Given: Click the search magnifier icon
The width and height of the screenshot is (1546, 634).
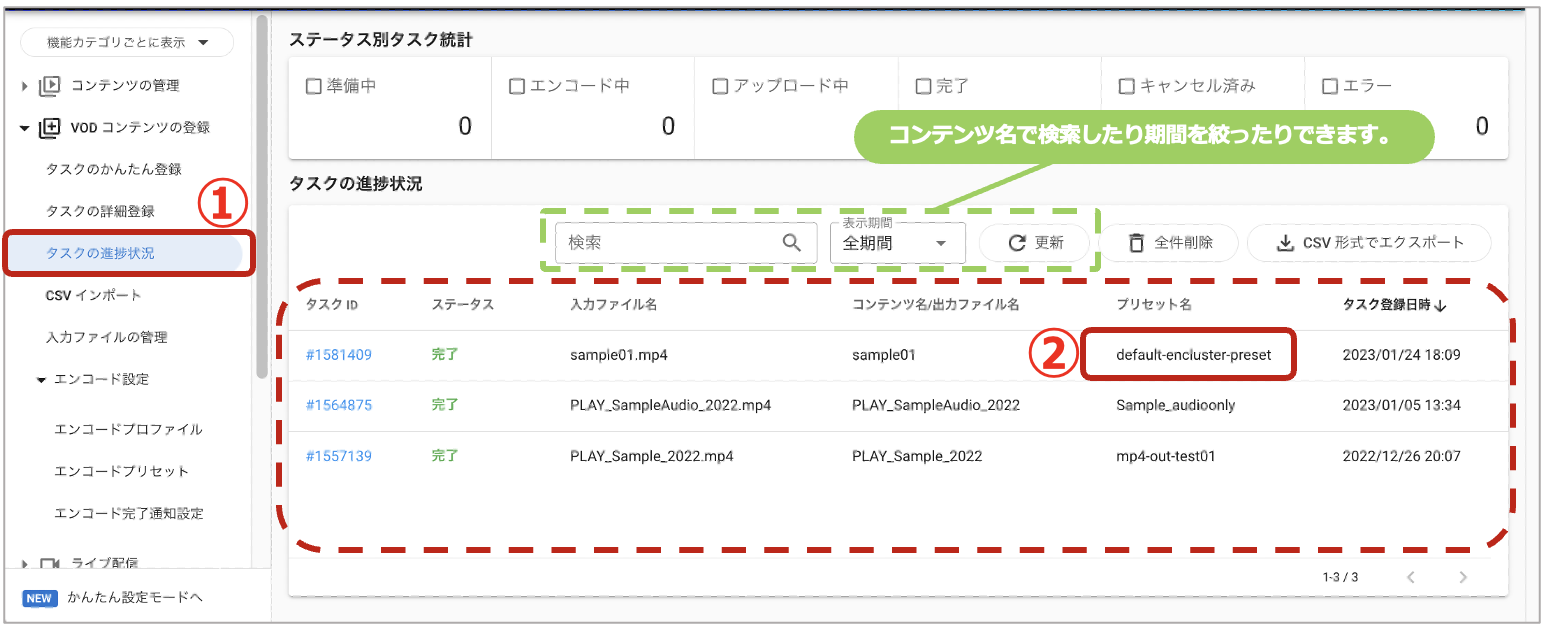Looking at the screenshot, I should pyautogui.click(x=791, y=243).
